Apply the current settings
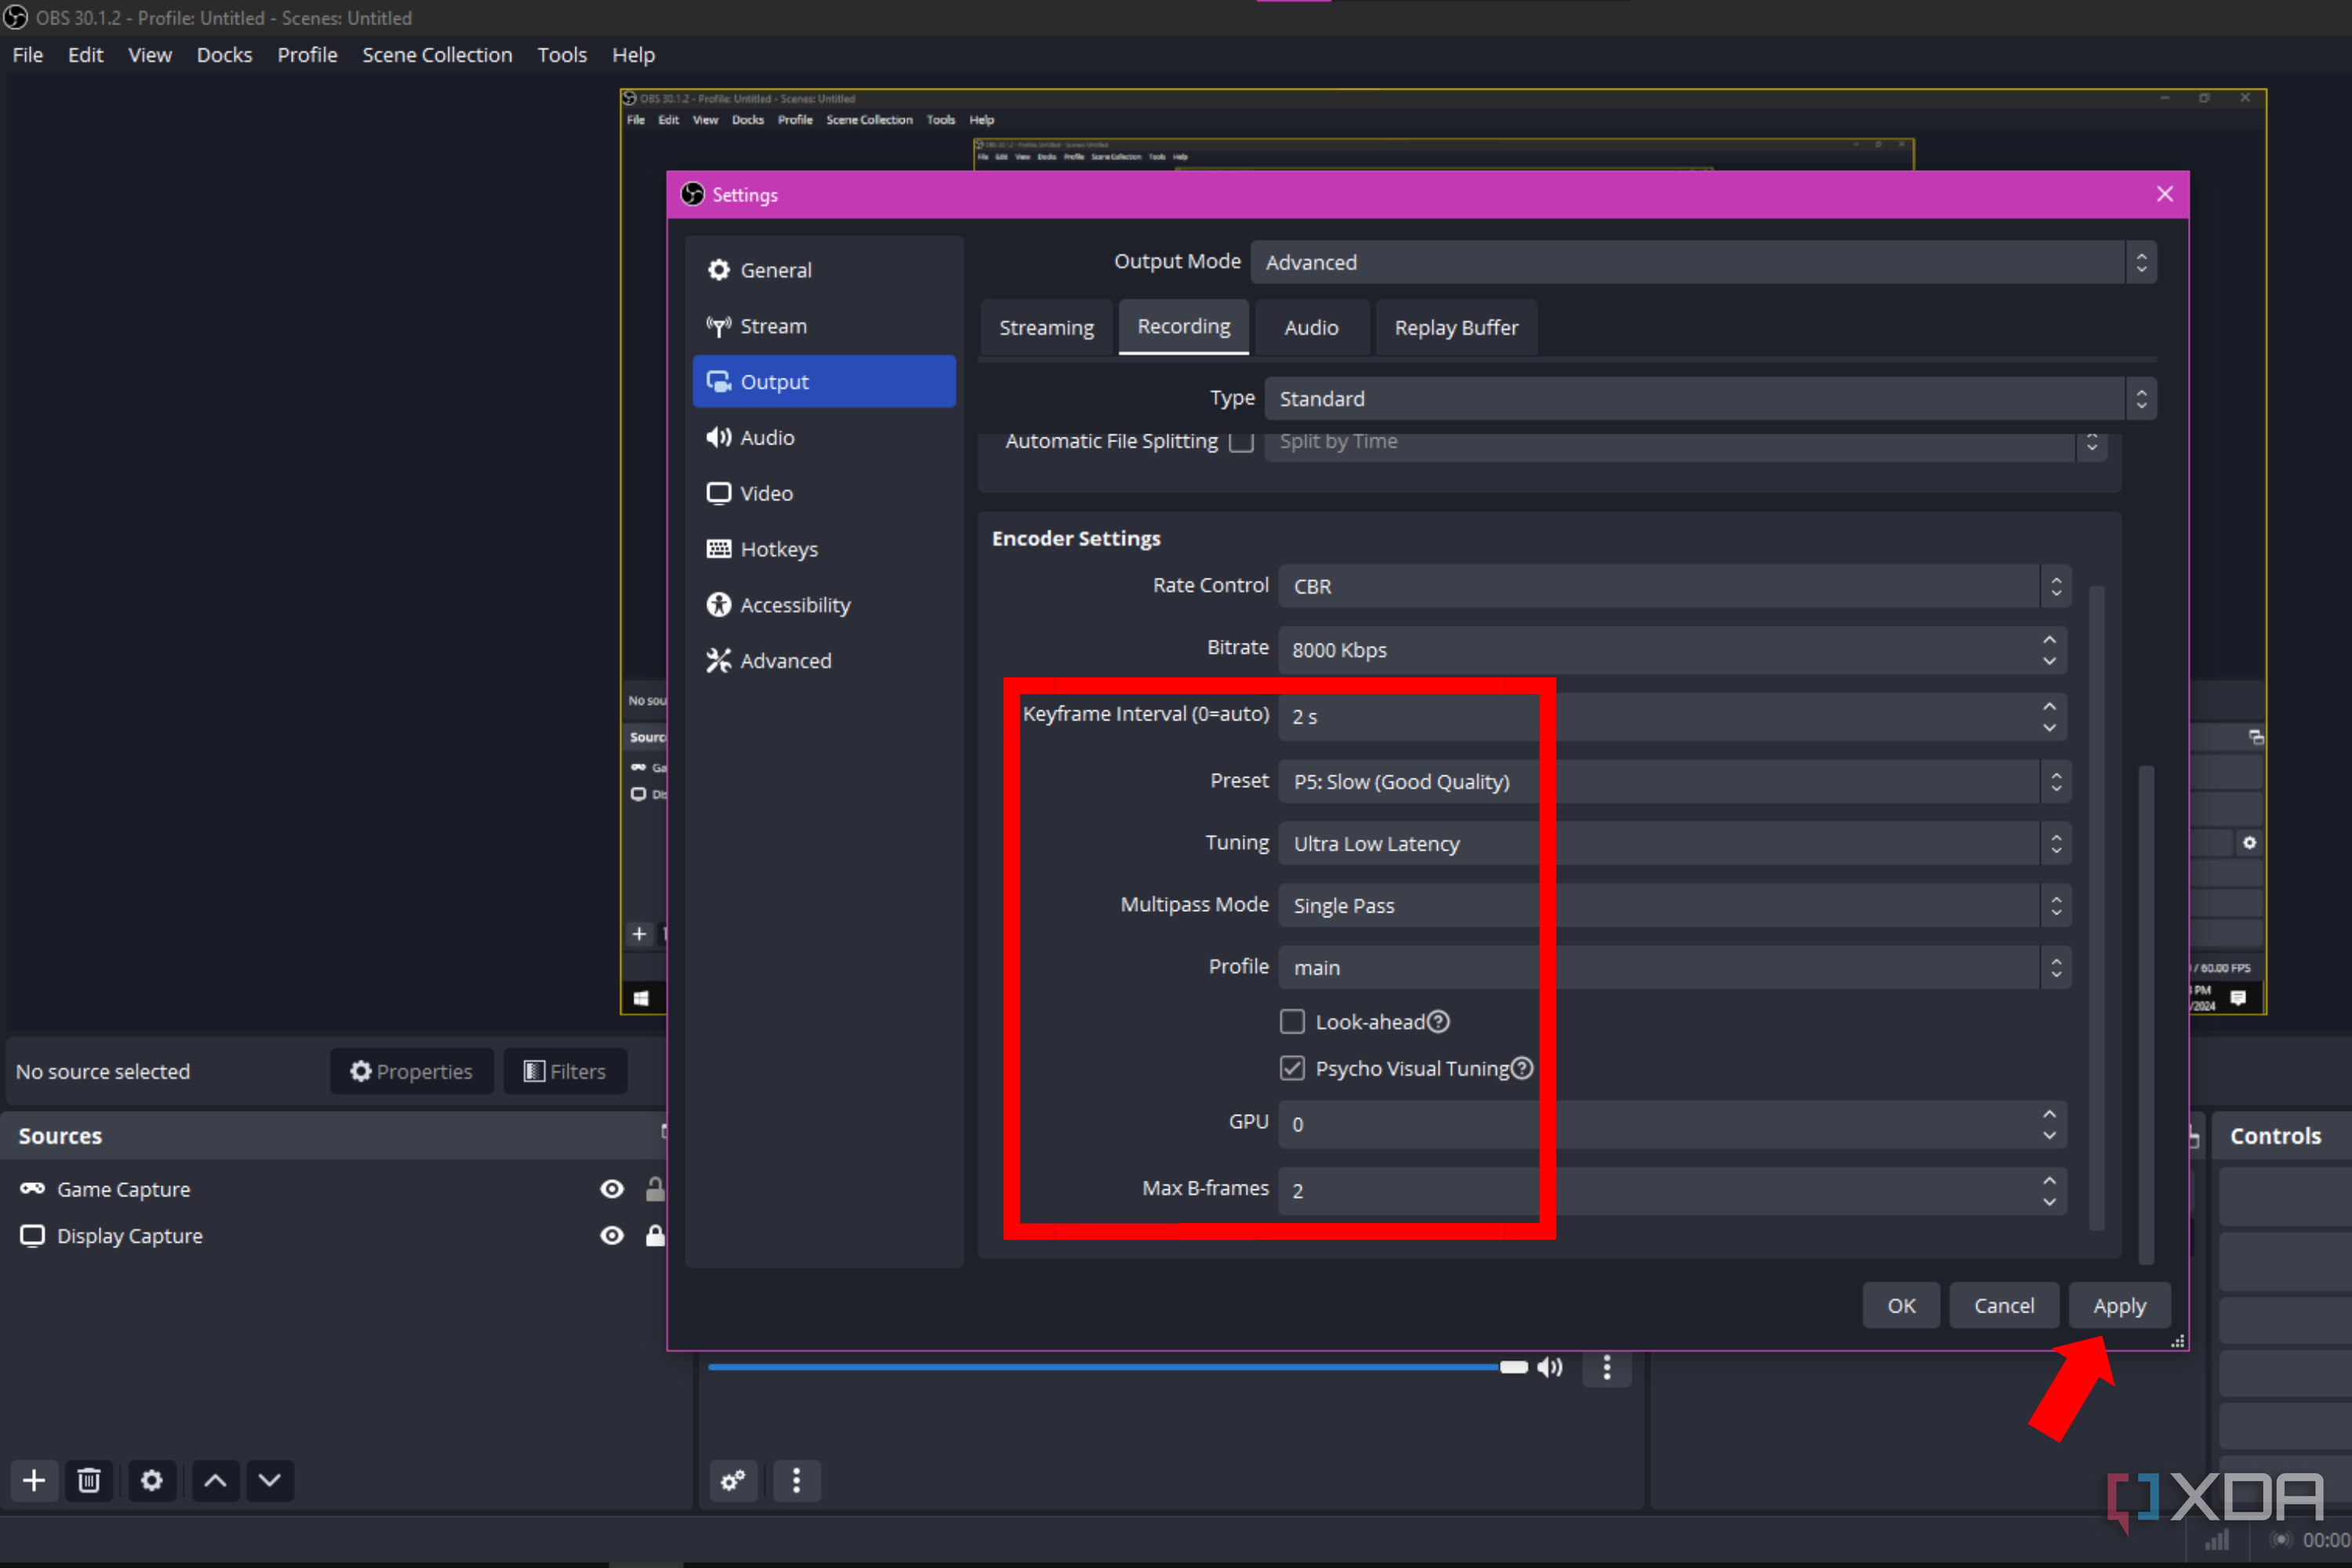The image size is (2352, 1568). [x=2119, y=1305]
